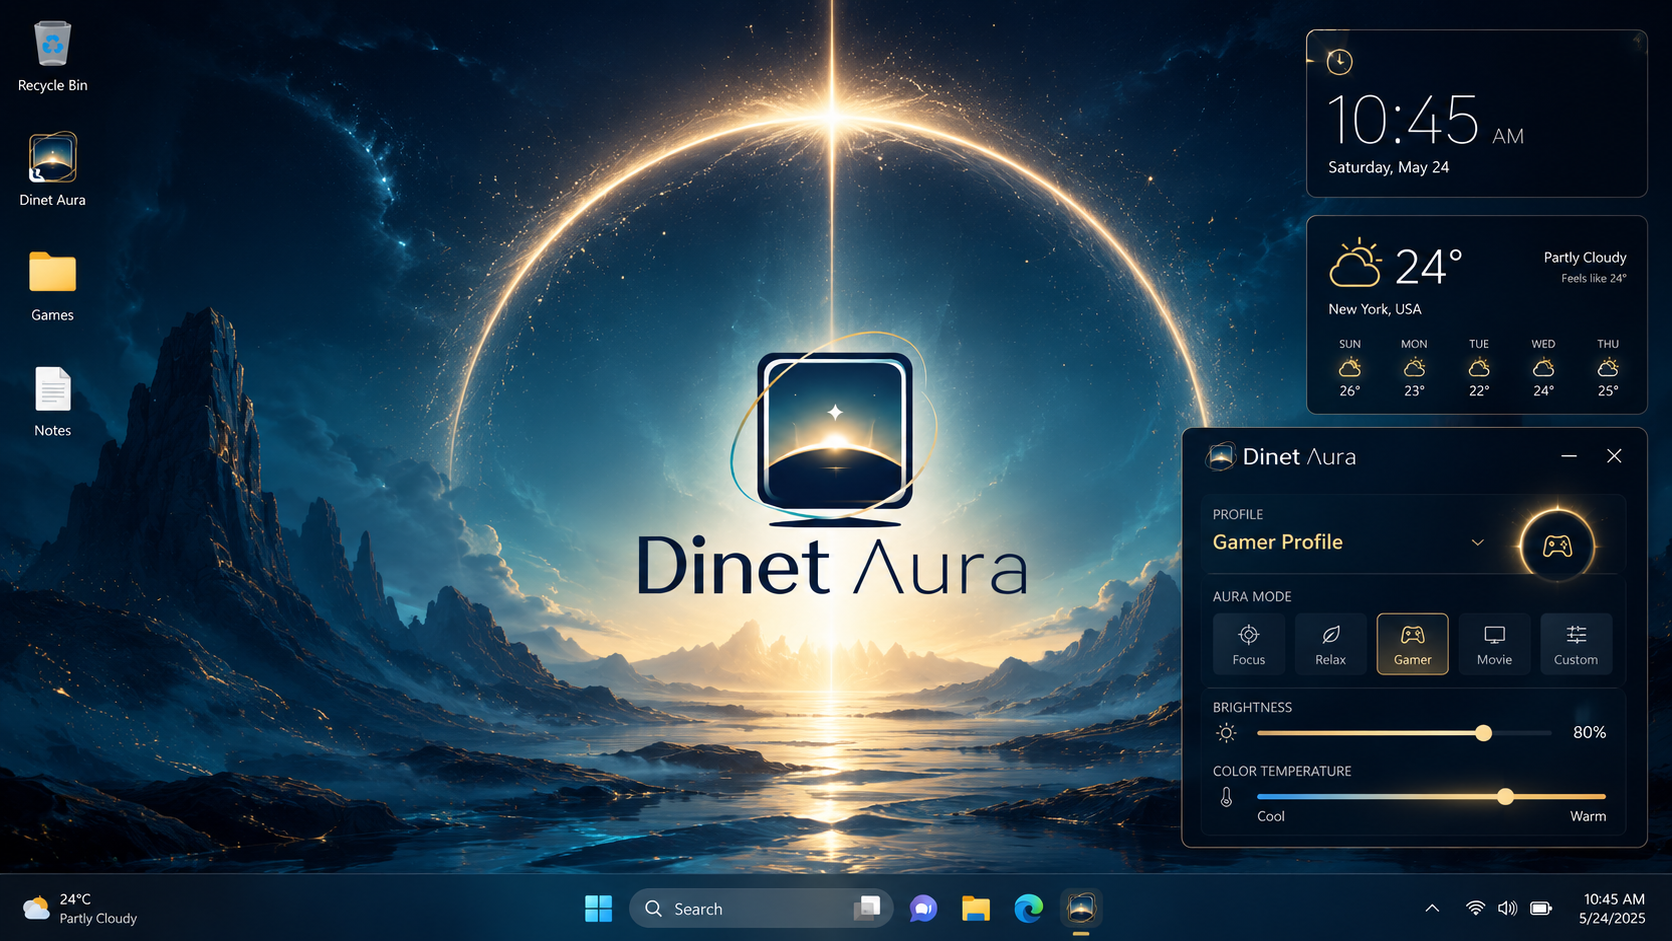Click the brightness sun icon
The width and height of the screenshot is (1672, 941).
pos(1226,733)
